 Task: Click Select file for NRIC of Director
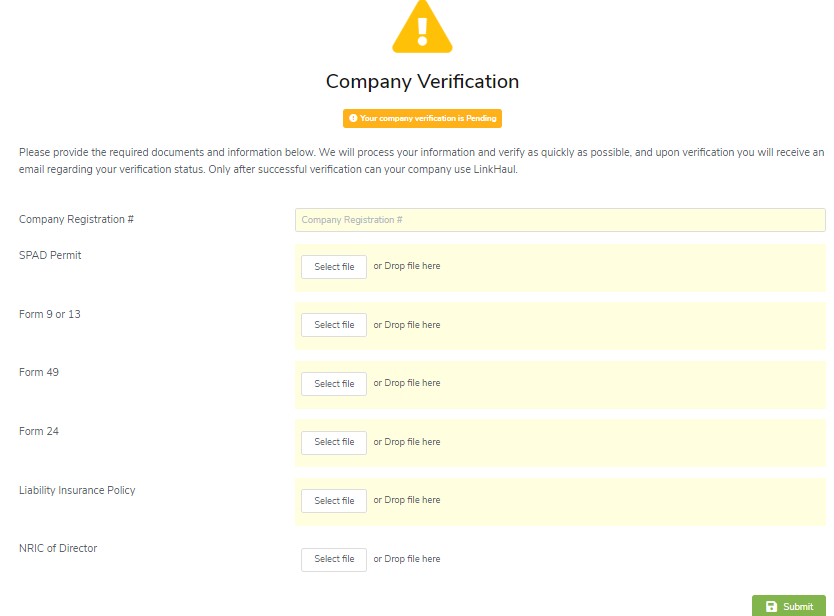(334, 559)
